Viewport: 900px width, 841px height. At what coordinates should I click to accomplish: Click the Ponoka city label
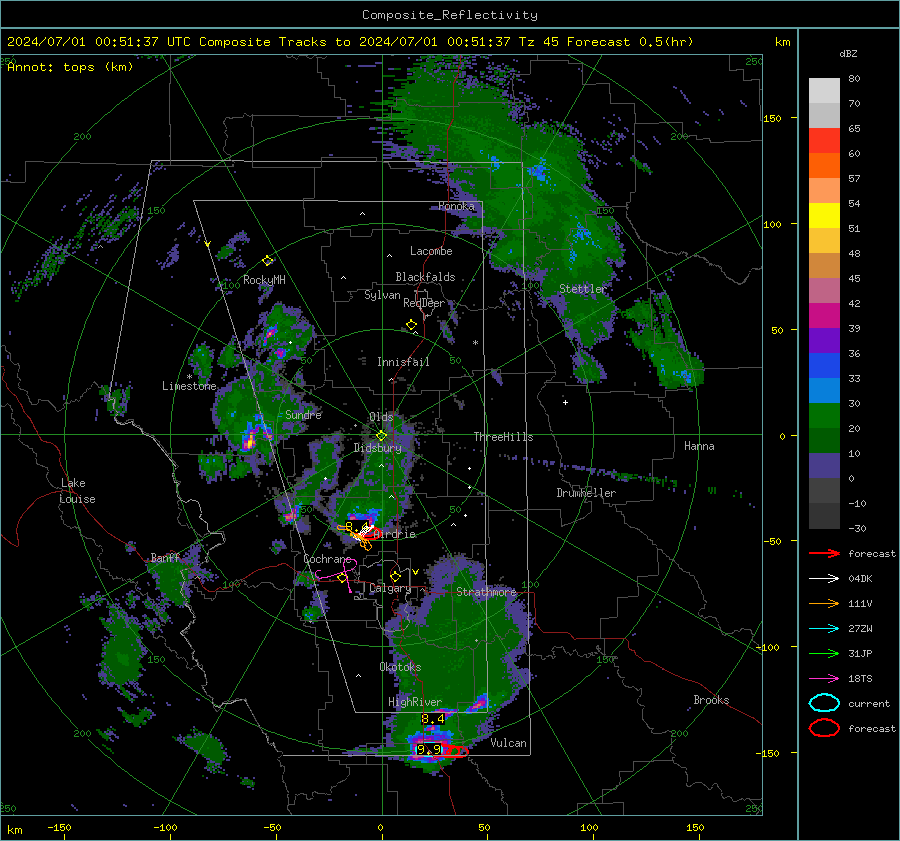(456, 207)
